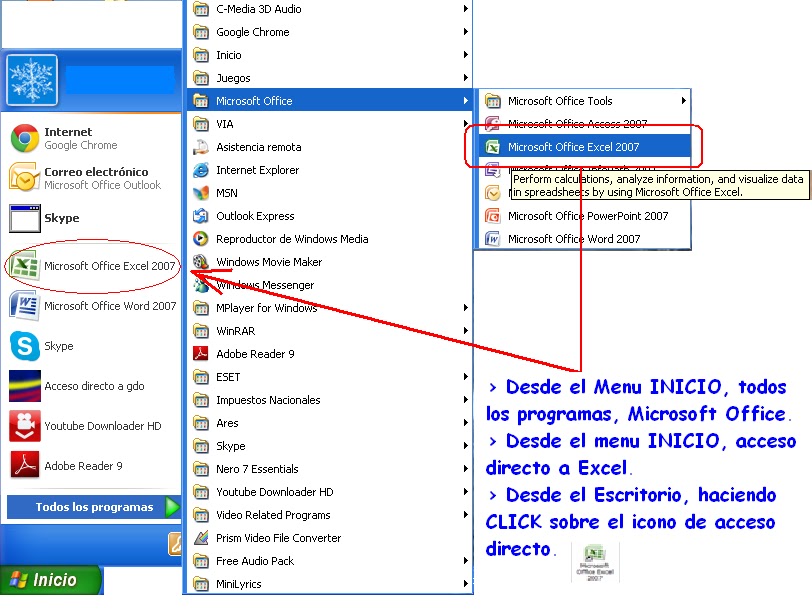Open Microsoft Office Word 2007 from submenu

(x=573, y=239)
